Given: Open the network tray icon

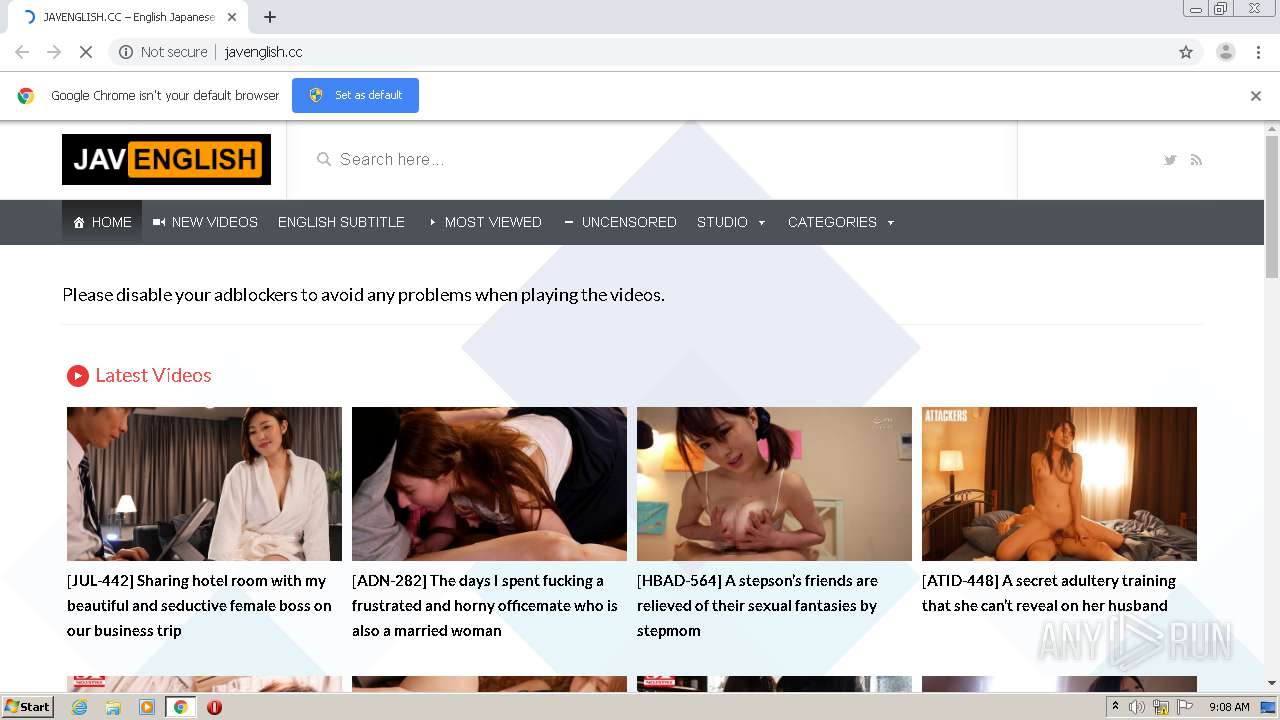Looking at the screenshot, I should point(1161,707).
